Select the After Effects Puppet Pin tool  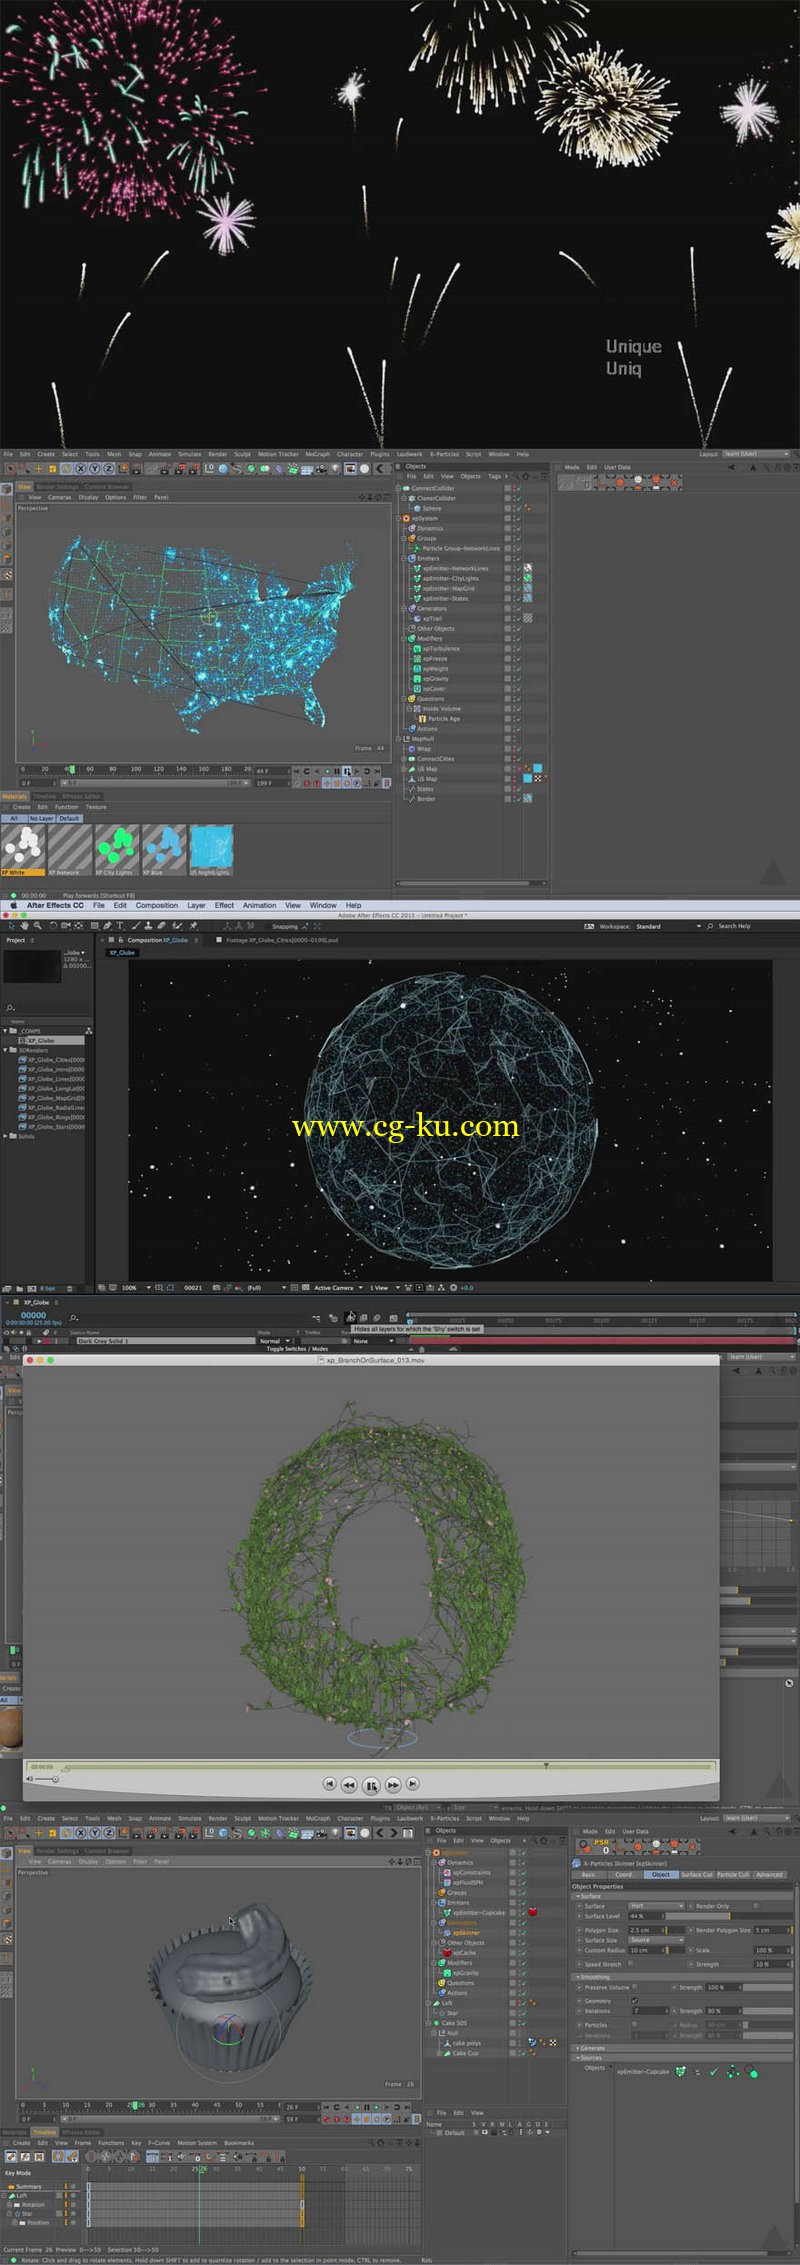click(192, 925)
